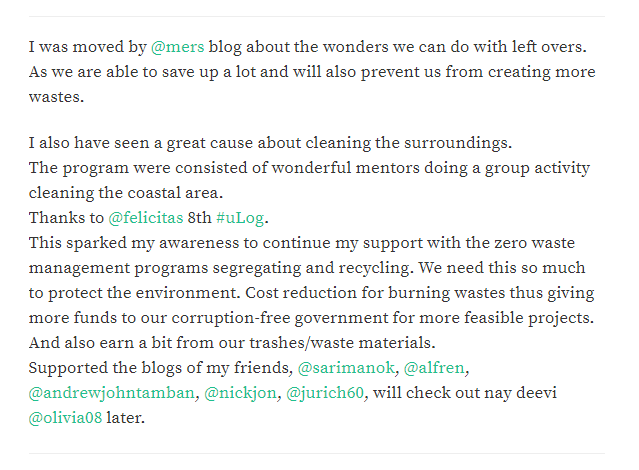Open the @felicitas mention link
Viewport: 639px width, 470px height.
[x=145, y=218]
